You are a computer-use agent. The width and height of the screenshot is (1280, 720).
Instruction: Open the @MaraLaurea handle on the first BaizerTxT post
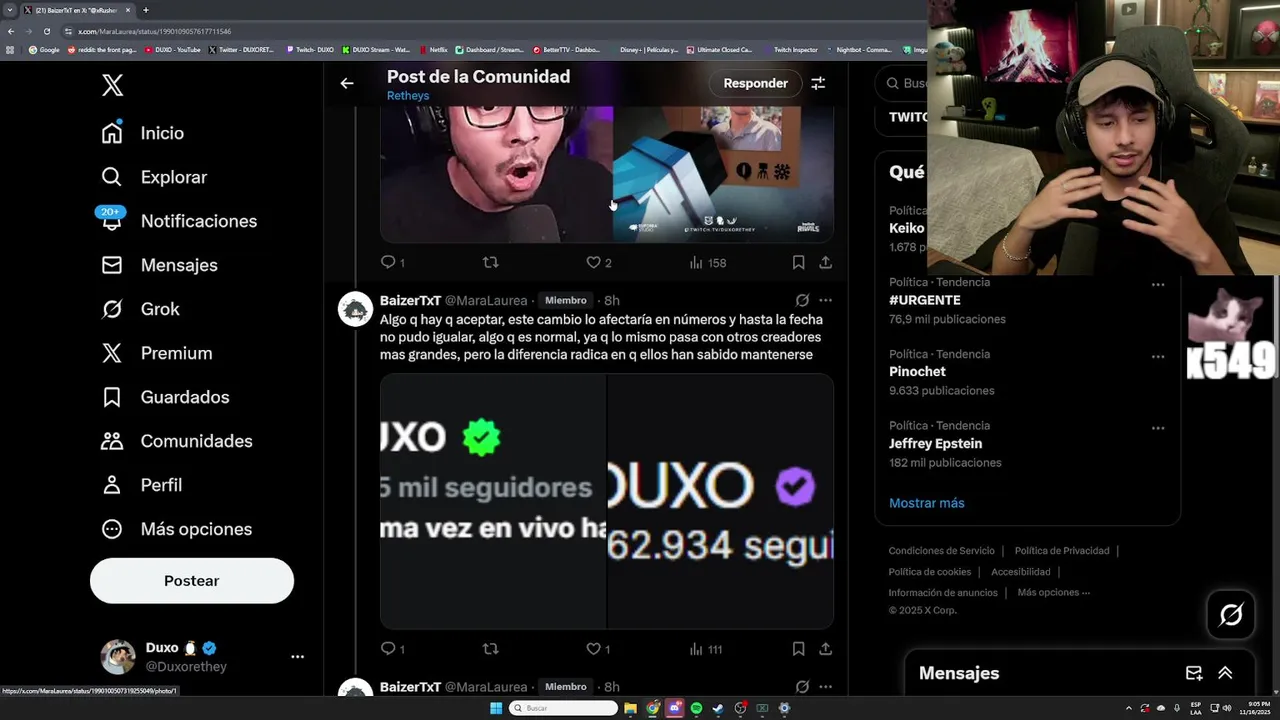coord(486,300)
